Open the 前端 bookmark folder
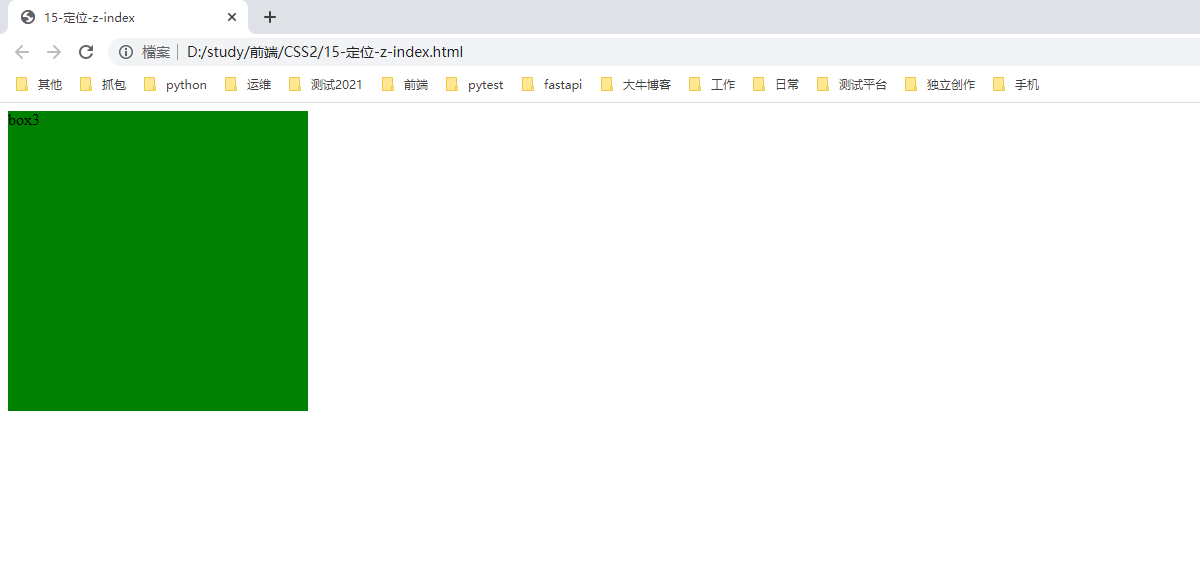Image resolution: width=1200 pixels, height=568 pixels. tap(405, 85)
